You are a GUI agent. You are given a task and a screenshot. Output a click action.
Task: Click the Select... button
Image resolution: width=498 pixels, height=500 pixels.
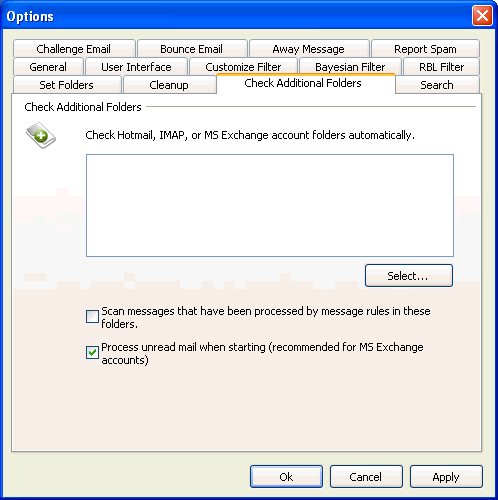pyautogui.click(x=409, y=276)
